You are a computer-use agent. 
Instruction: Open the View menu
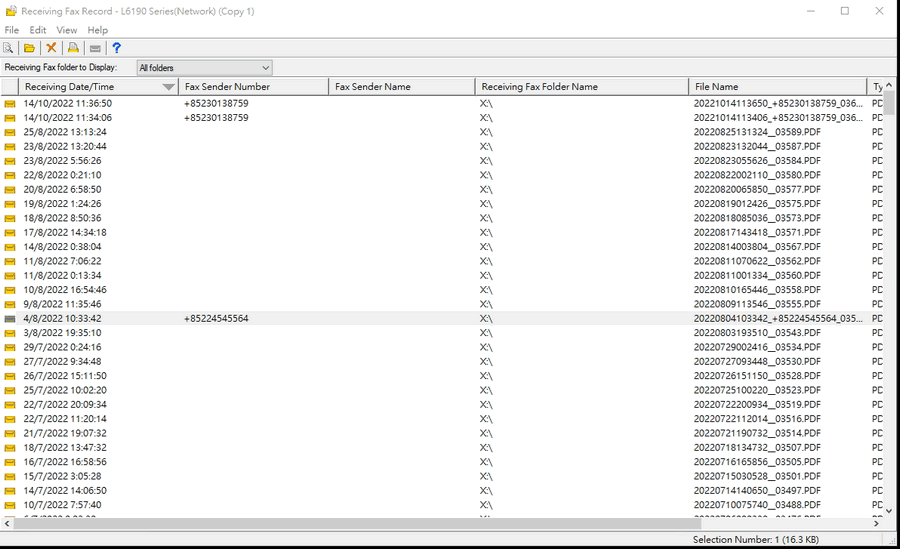[67, 30]
